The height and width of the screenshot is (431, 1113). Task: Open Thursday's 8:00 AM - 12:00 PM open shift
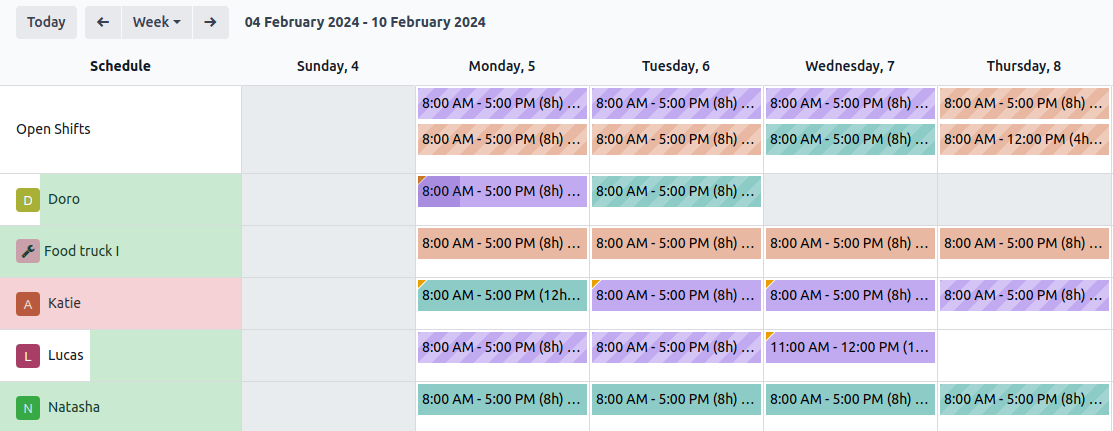click(1024, 139)
